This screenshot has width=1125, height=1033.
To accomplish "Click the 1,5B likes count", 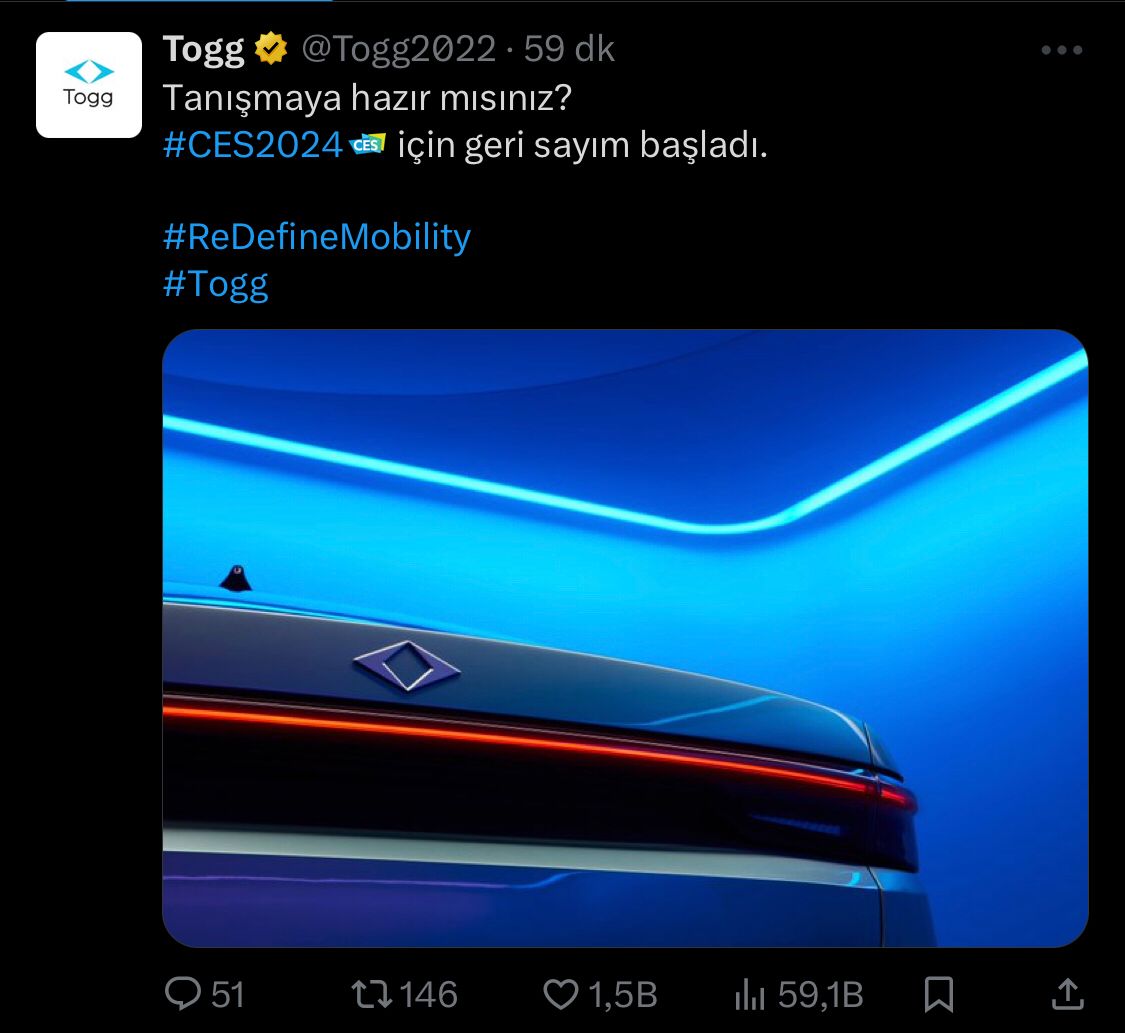I will tap(623, 995).
